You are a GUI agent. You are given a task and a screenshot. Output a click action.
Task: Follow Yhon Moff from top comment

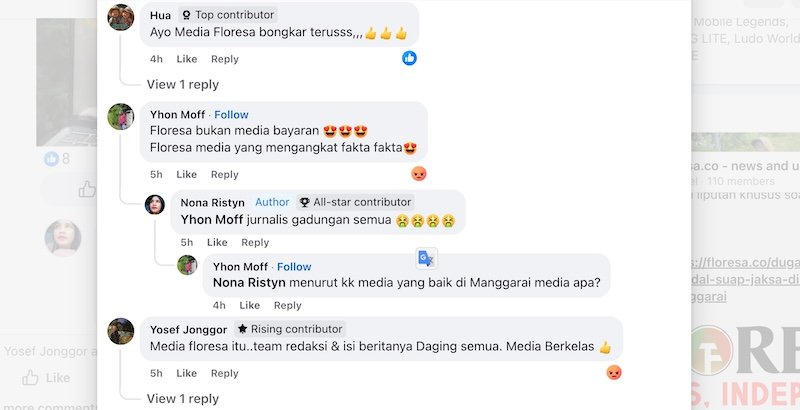(x=232, y=114)
